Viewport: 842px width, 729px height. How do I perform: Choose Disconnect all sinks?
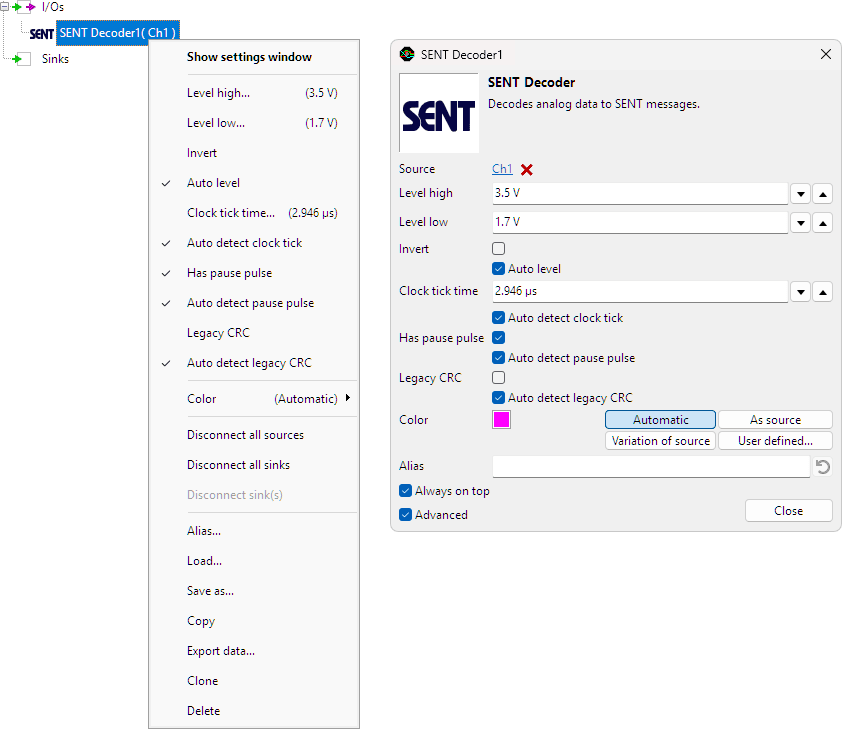coord(254,465)
